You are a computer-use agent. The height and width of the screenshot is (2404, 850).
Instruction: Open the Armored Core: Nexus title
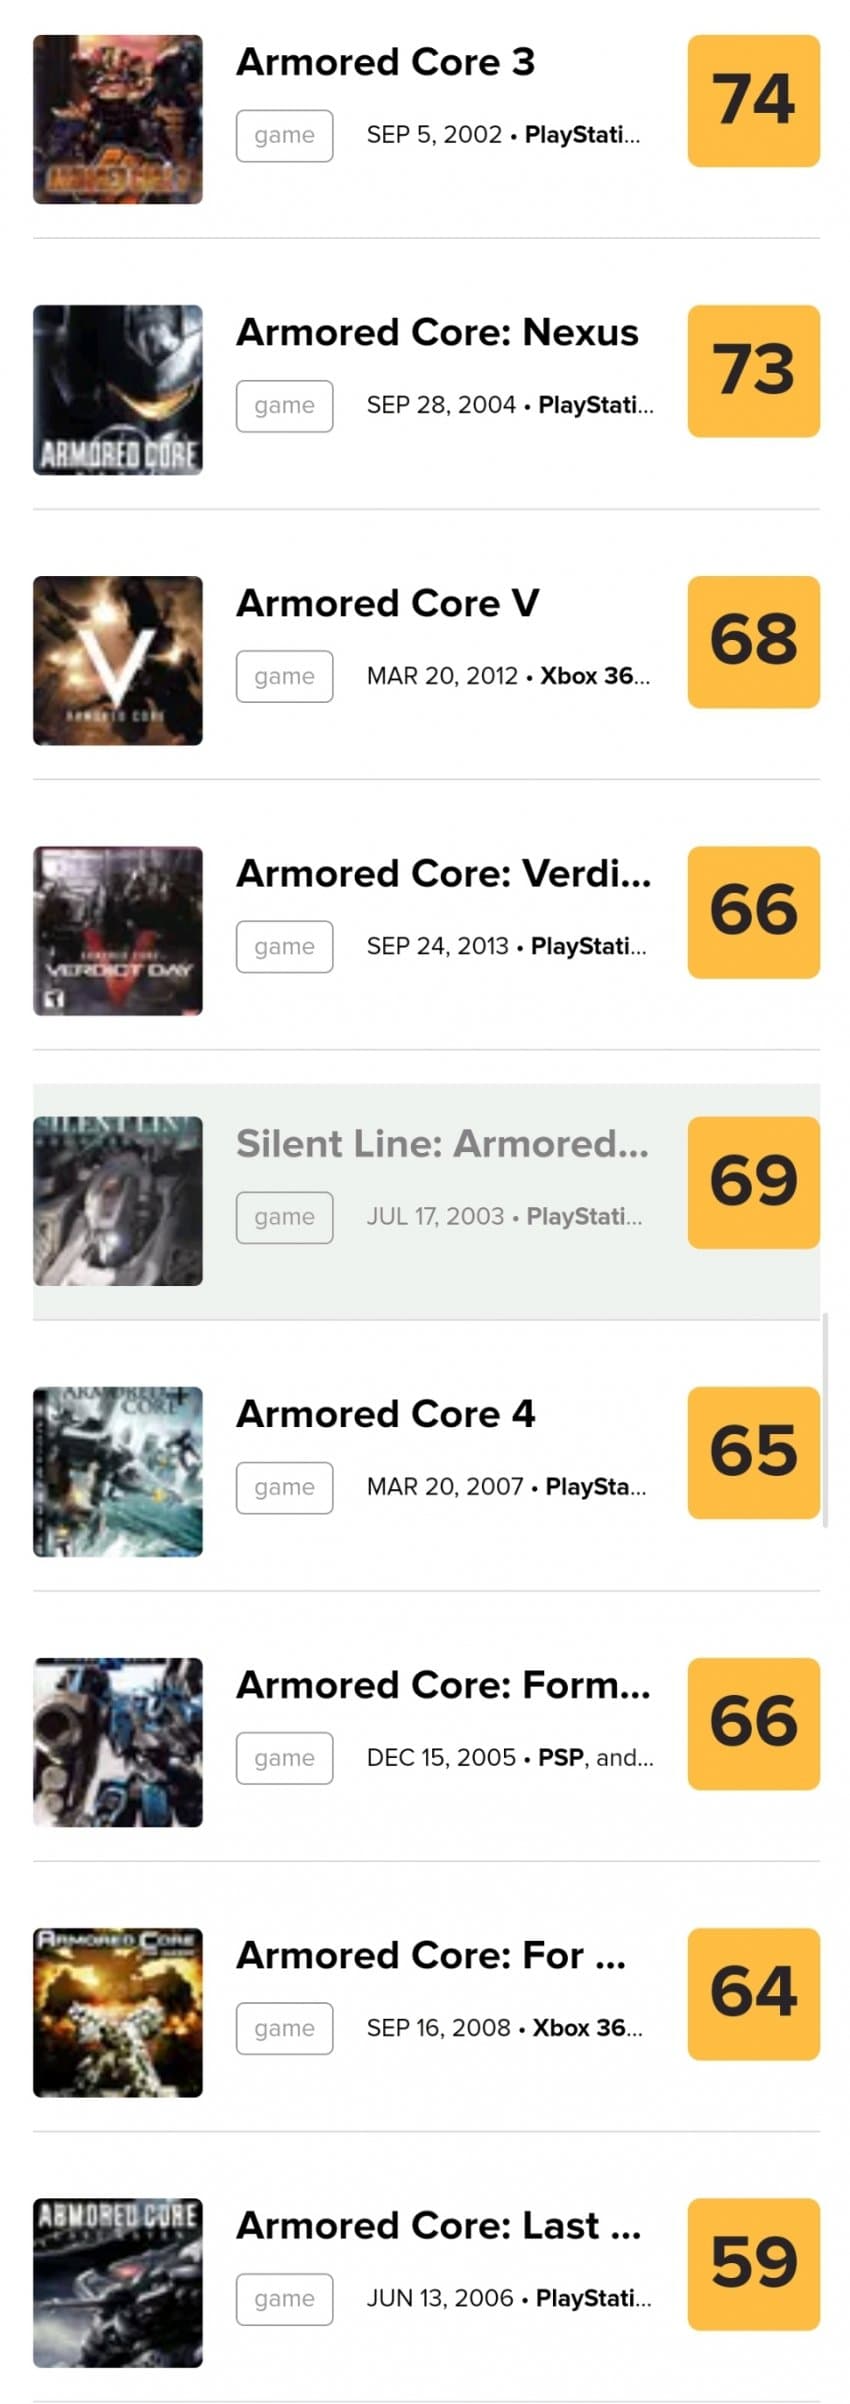pyautogui.click(x=437, y=332)
